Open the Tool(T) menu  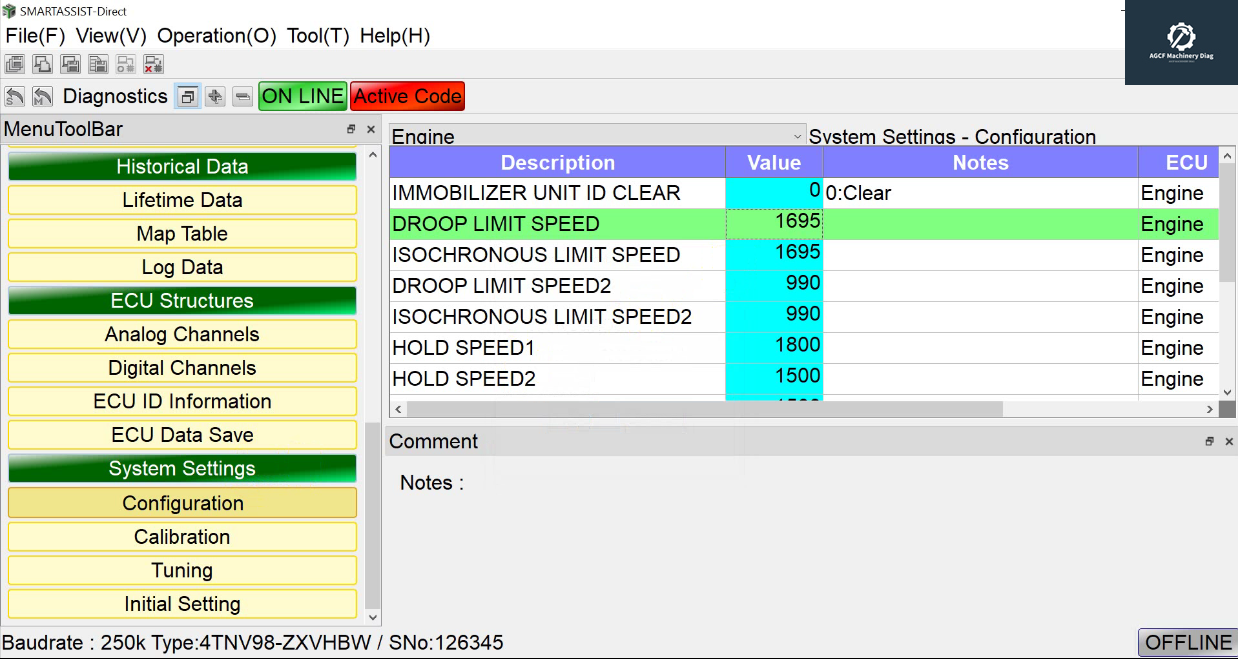318,36
